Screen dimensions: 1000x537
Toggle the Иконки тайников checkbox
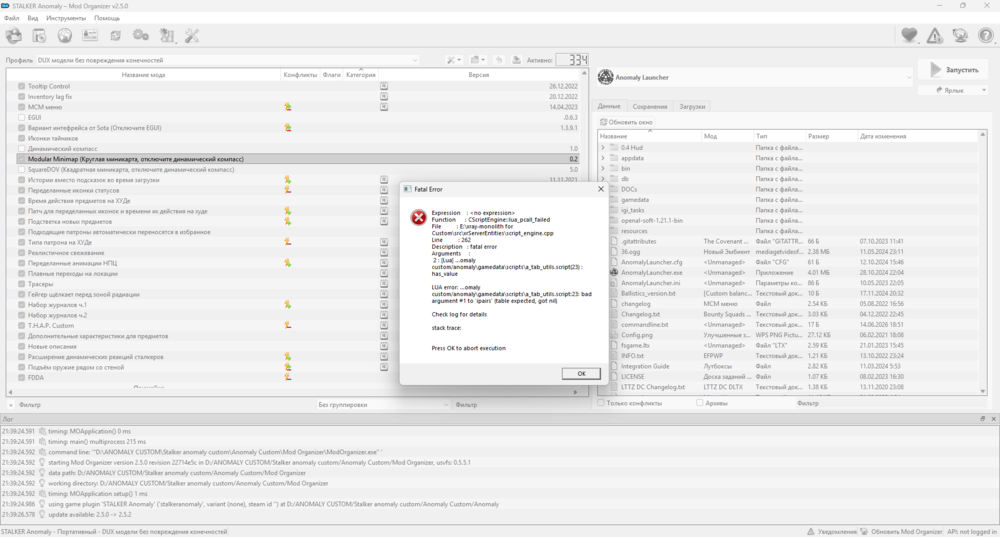tap(22, 138)
